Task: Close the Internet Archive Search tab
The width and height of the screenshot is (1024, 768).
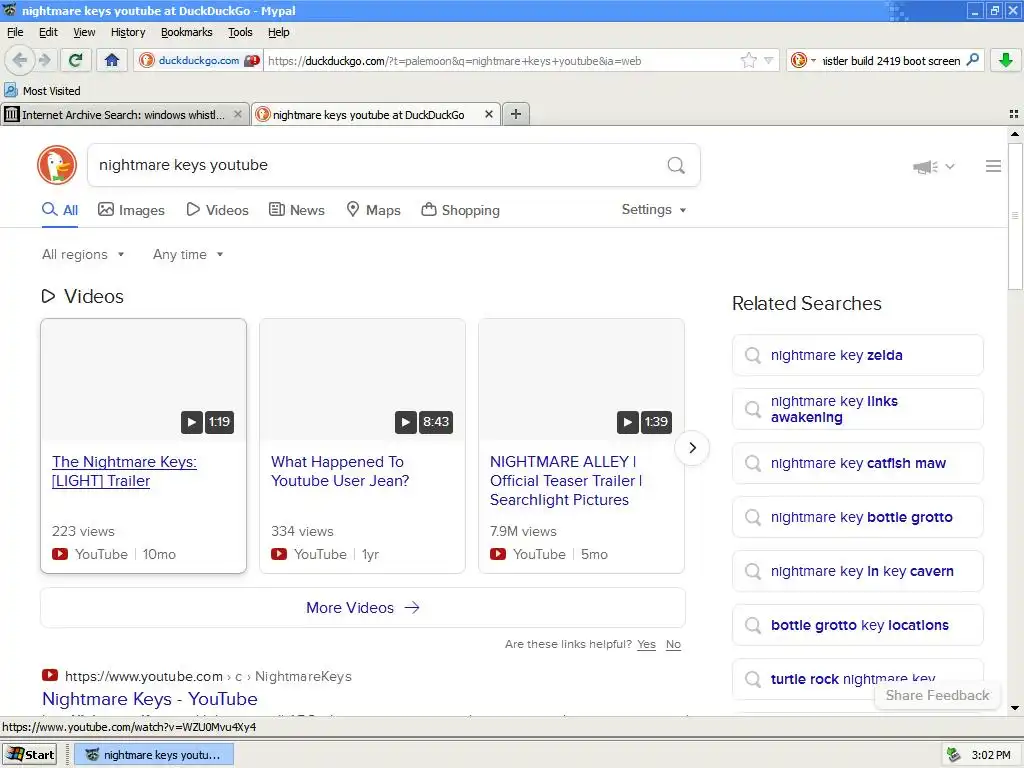Action: 238,114
